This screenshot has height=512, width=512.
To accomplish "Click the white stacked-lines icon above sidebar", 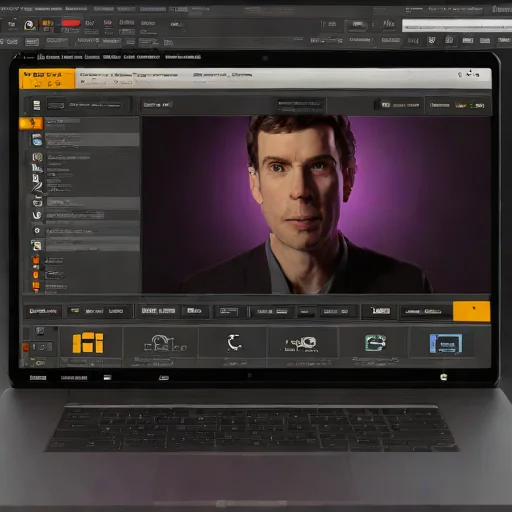I will click(37, 105).
